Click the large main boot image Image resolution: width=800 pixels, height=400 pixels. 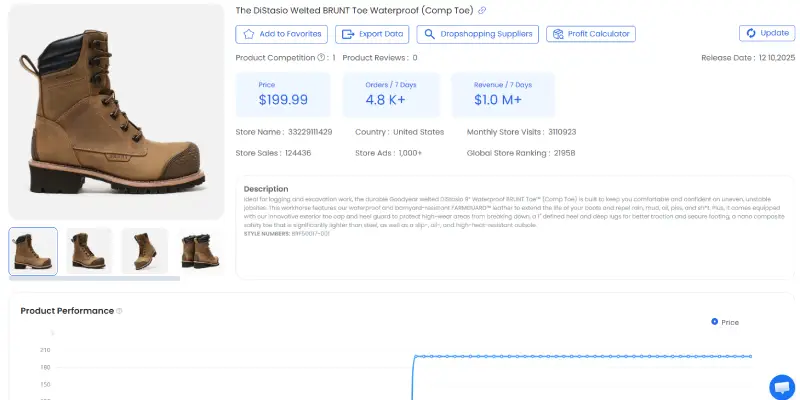[116, 112]
